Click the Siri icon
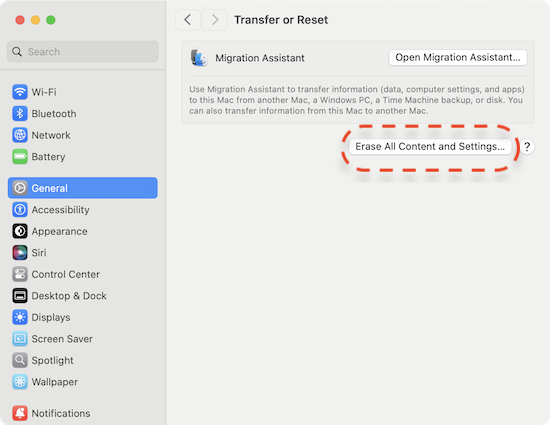The height and width of the screenshot is (425, 550). [x=20, y=252]
